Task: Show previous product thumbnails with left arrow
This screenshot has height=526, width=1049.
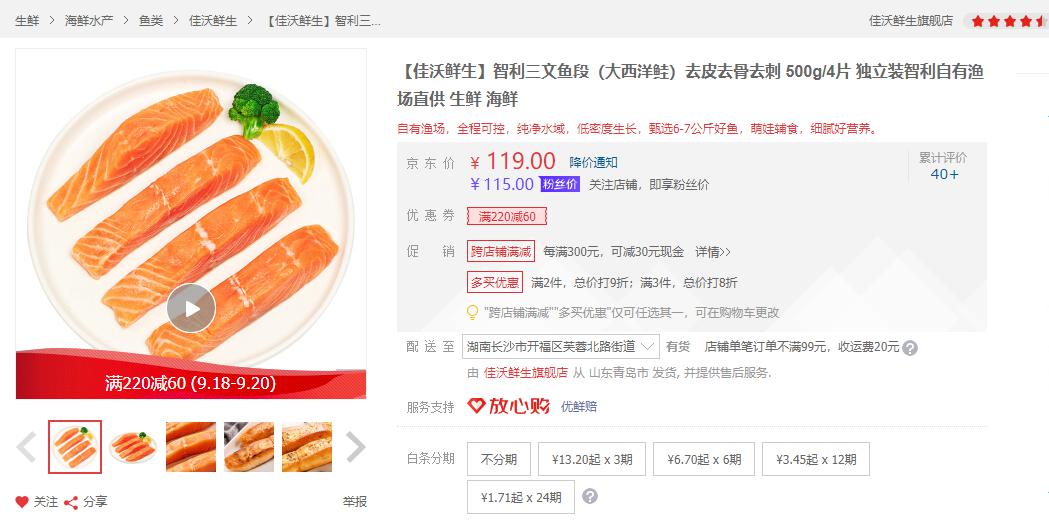Action: [27, 447]
